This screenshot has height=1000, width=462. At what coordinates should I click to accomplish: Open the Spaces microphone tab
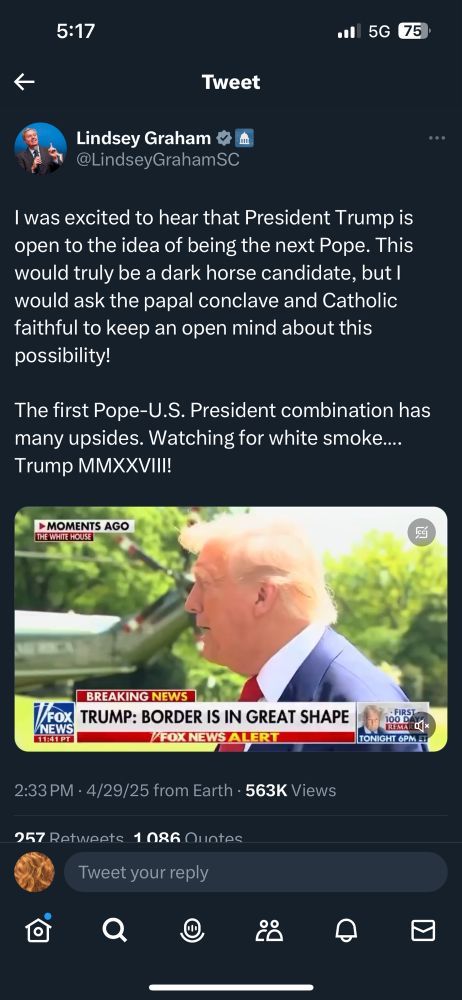[192, 930]
